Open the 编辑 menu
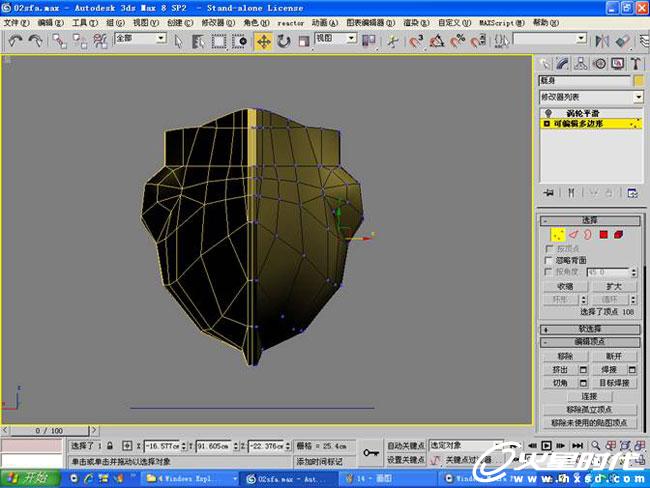 click(x=51, y=23)
